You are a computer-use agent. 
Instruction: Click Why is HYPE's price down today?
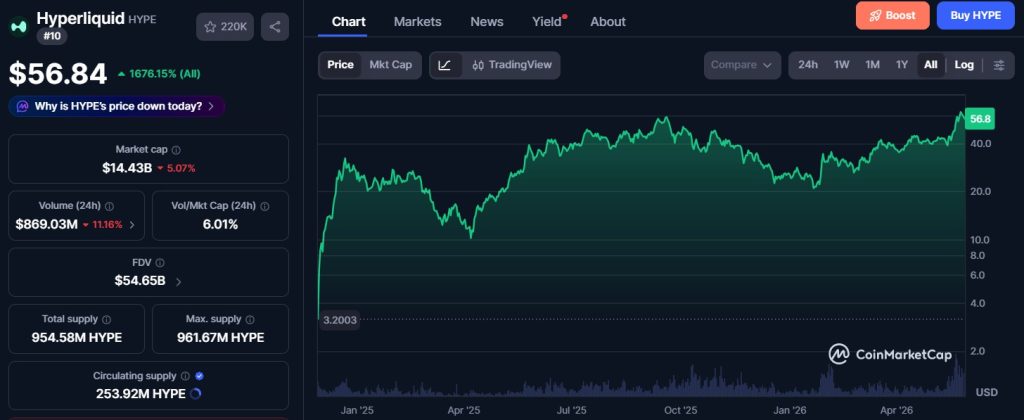(x=118, y=106)
